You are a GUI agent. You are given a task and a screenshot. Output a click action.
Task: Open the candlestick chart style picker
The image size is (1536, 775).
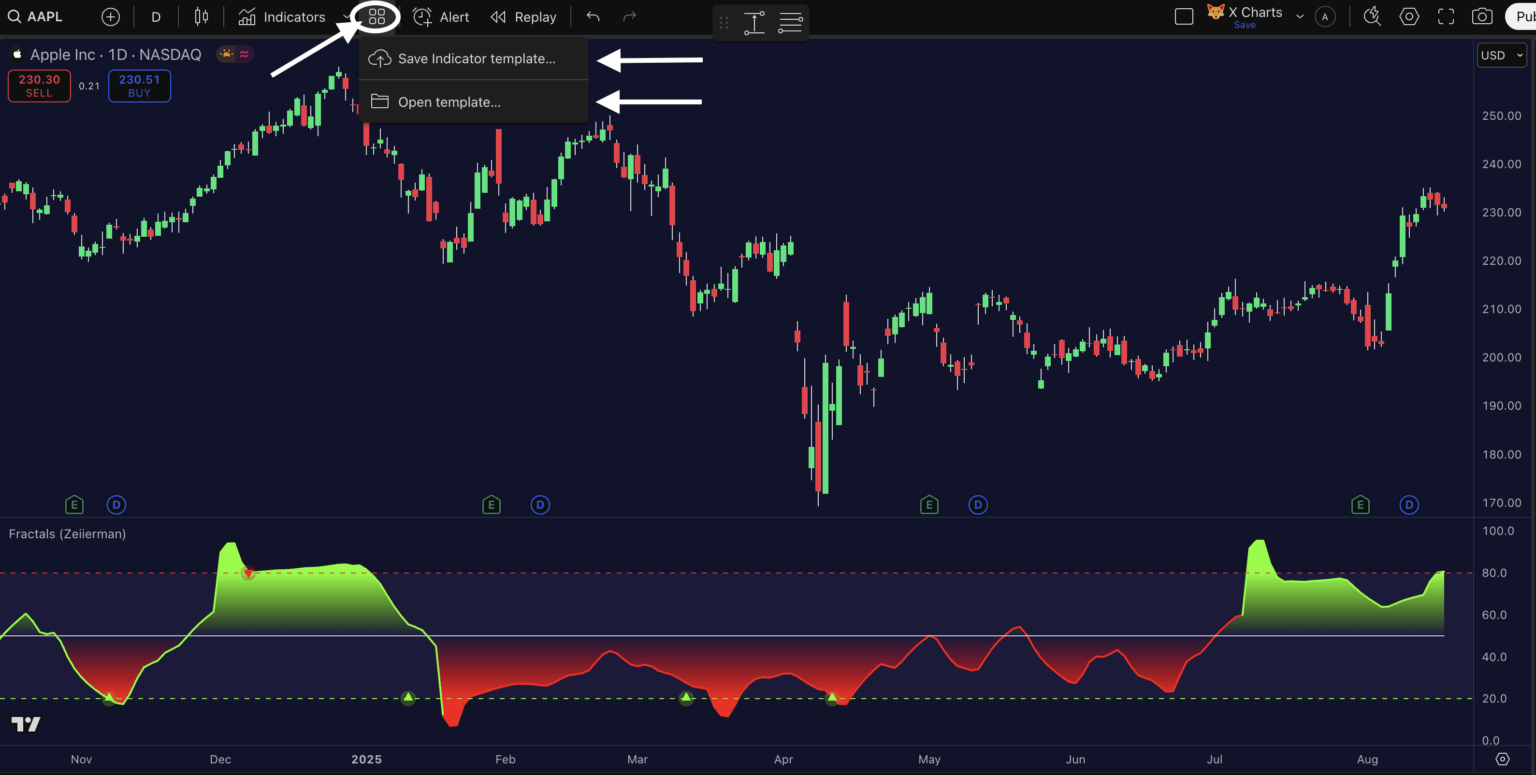coord(202,17)
